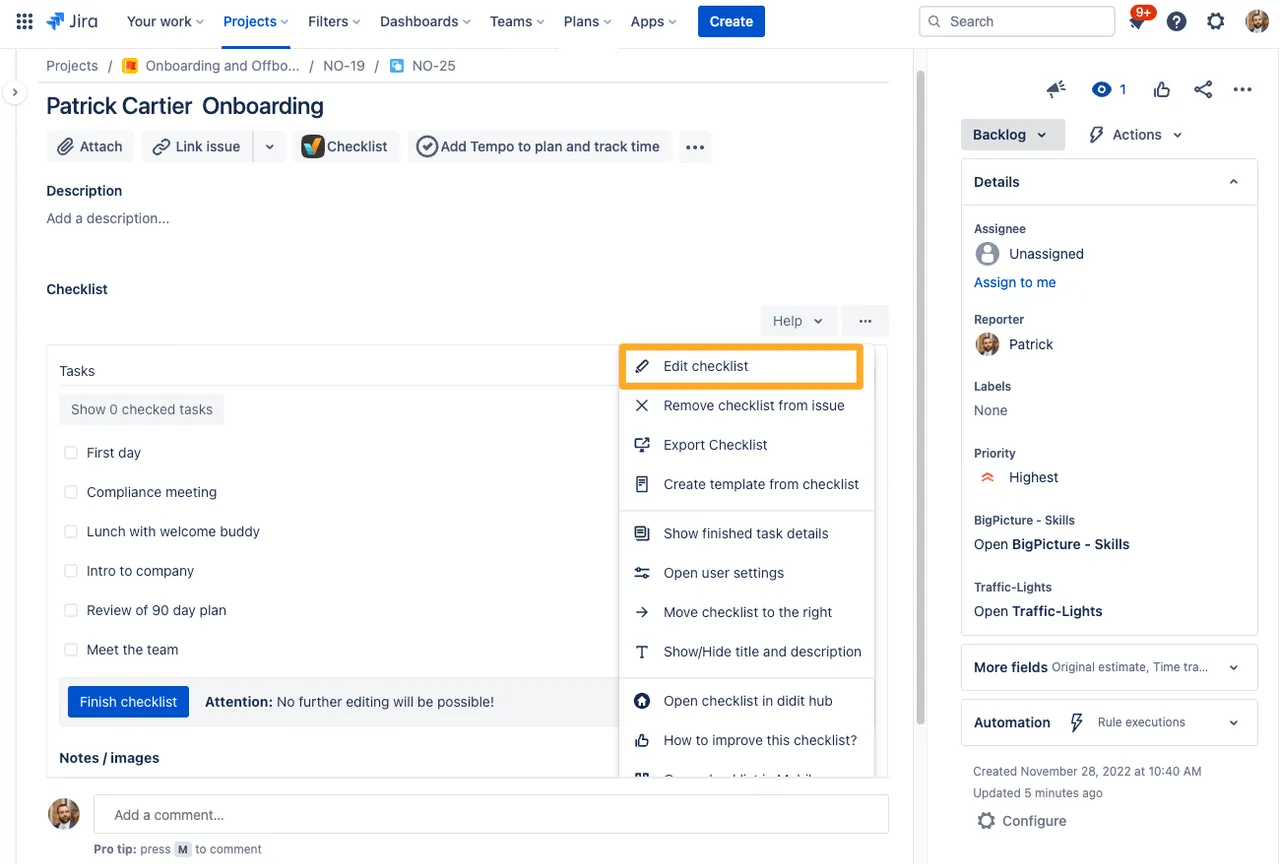Click Add Tempo to plan and track time
Screen dimensions: 1280x864
538,146
